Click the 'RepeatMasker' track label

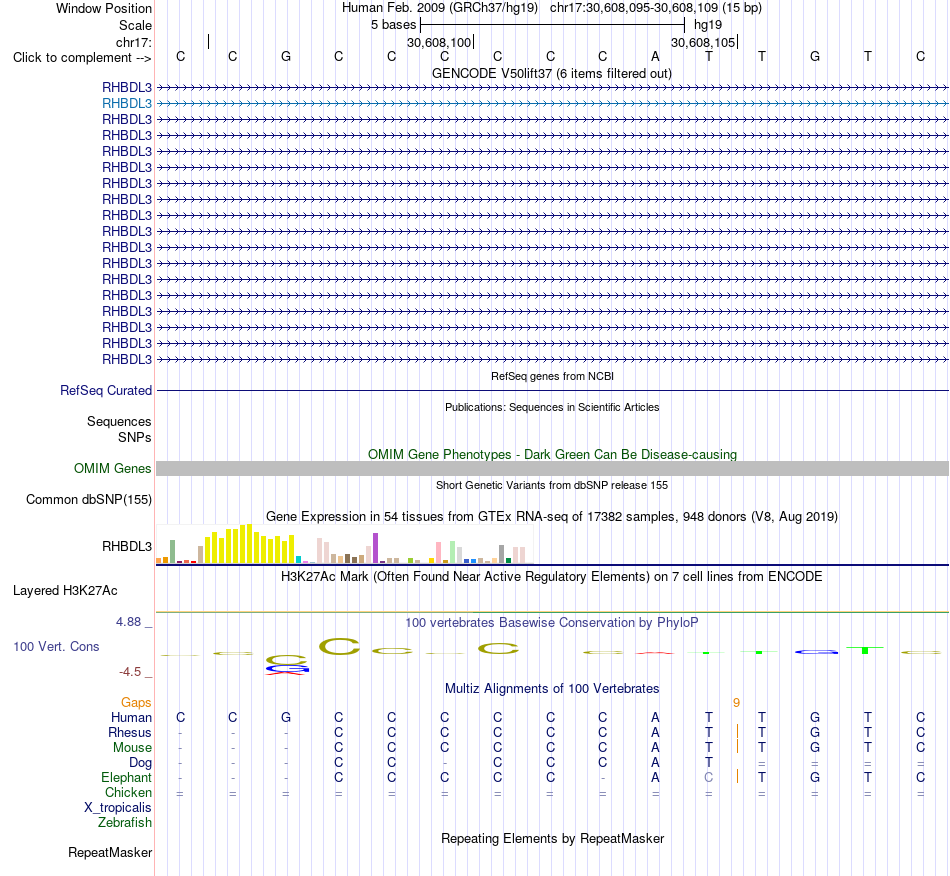[110, 853]
